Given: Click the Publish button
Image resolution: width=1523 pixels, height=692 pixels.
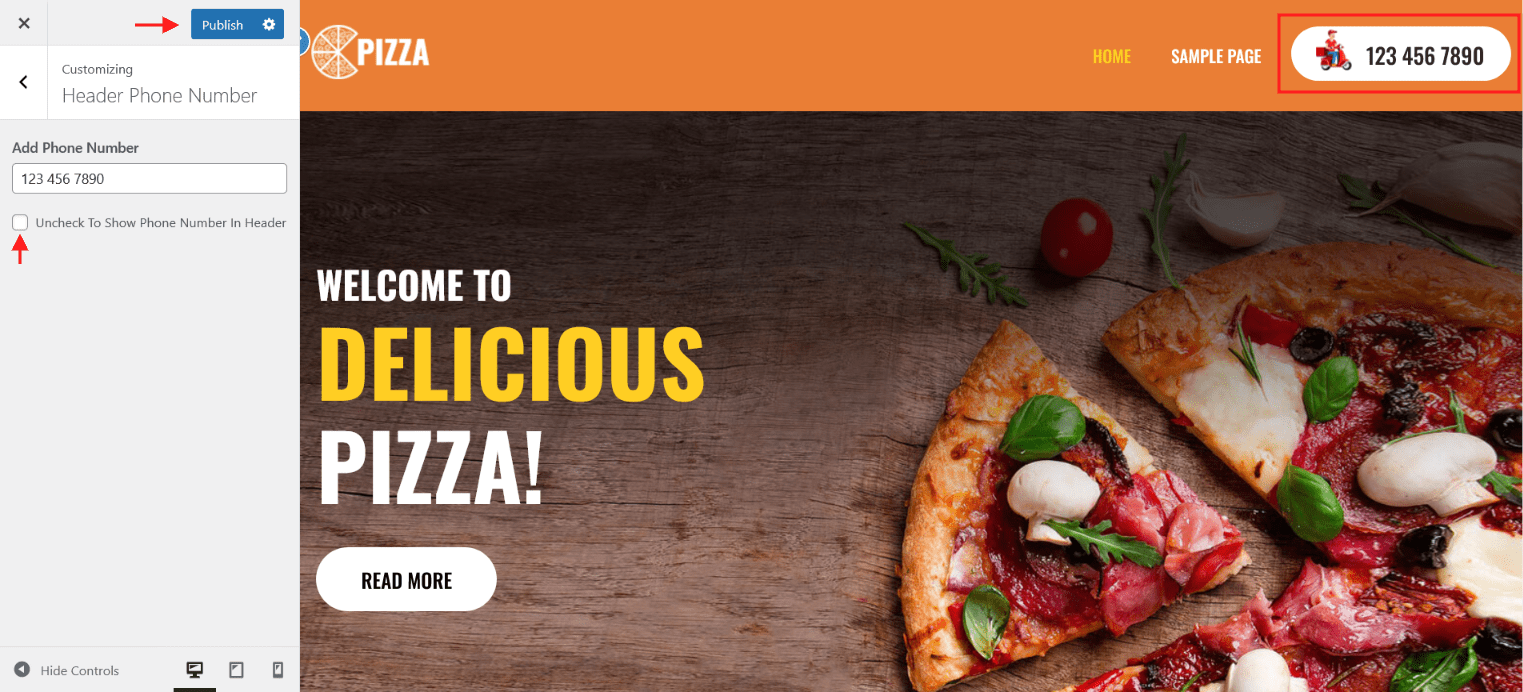Looking at the screenshot, I should click(222, 24).
